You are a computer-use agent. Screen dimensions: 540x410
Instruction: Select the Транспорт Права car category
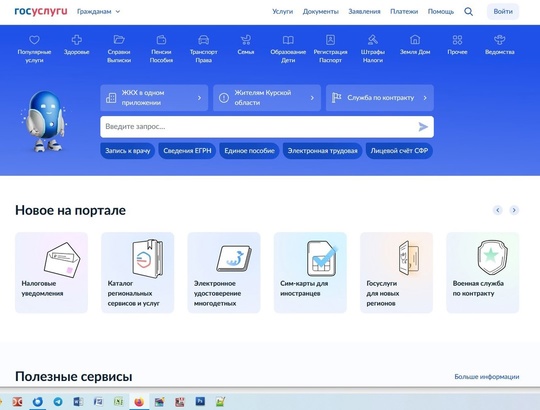click(204, 49)
